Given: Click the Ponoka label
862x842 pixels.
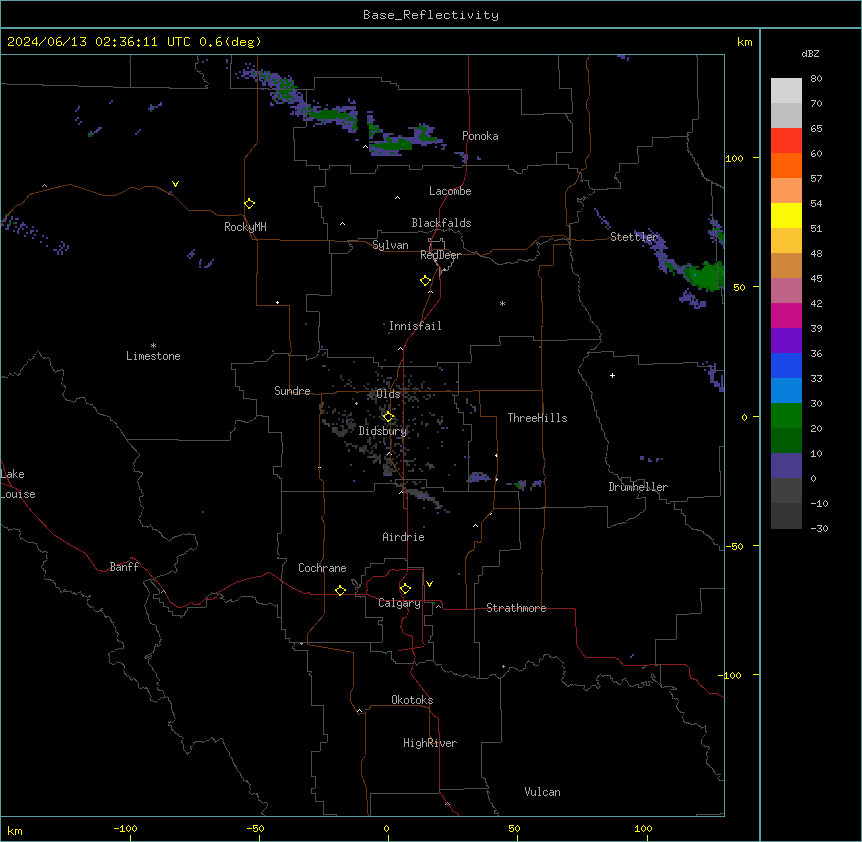Looking at the screenshot, I should click(x=480, y=136).
